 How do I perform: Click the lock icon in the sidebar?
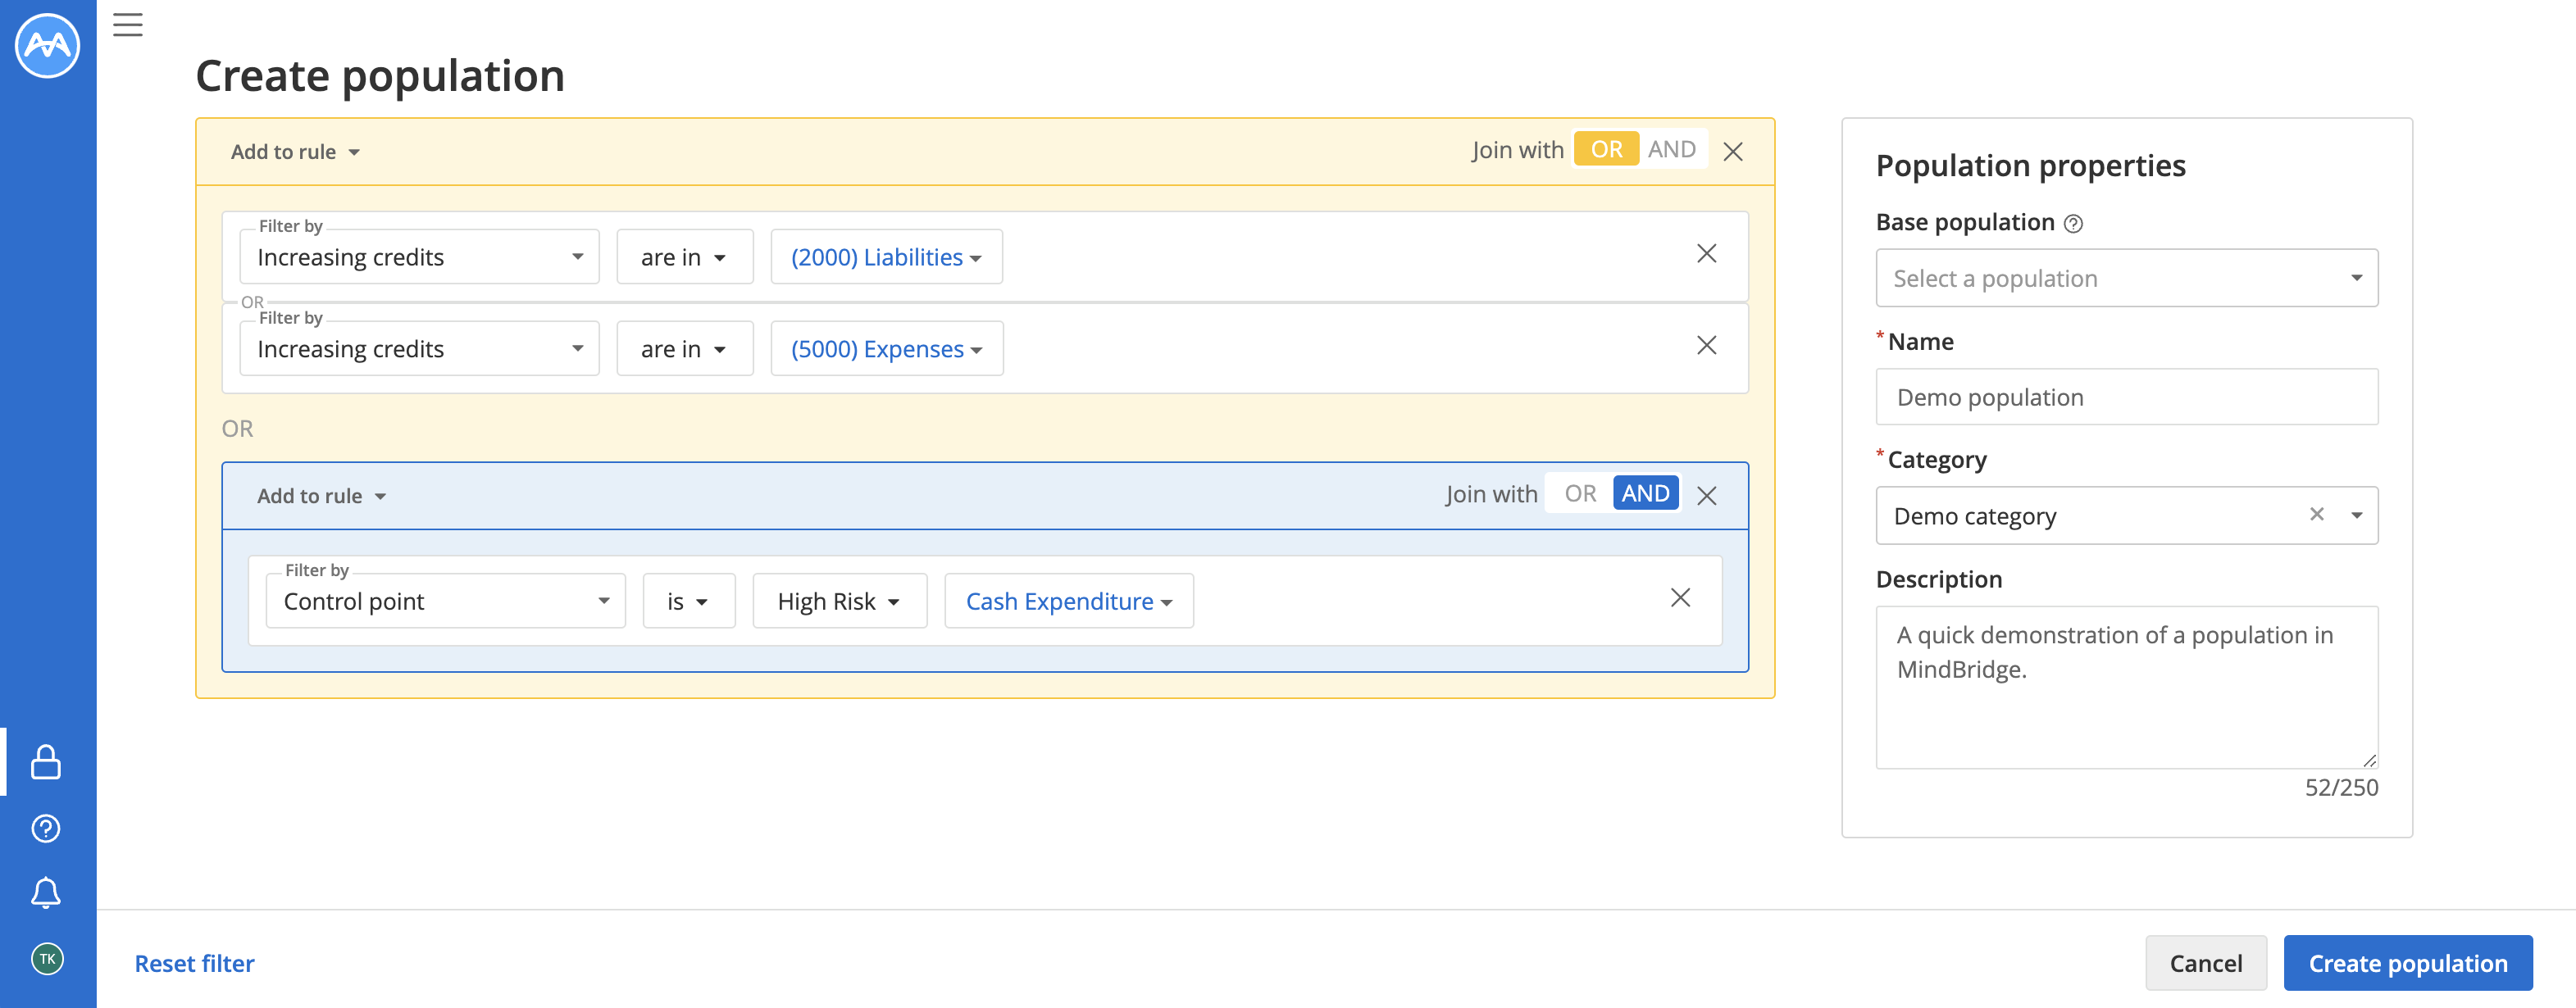44,762
